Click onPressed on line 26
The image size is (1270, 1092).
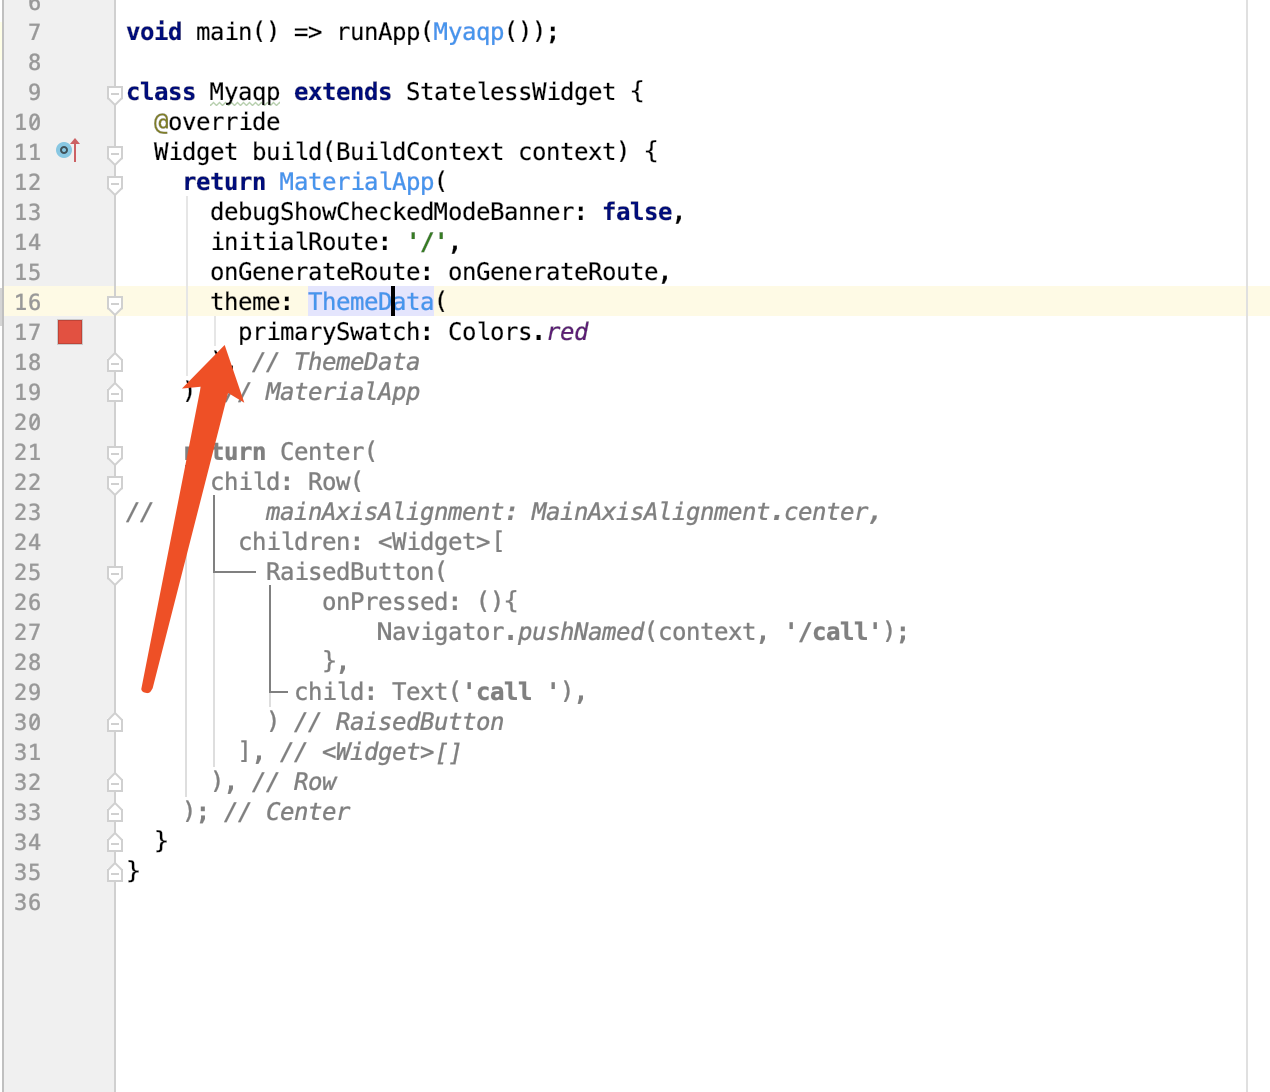tap(385, 602)
